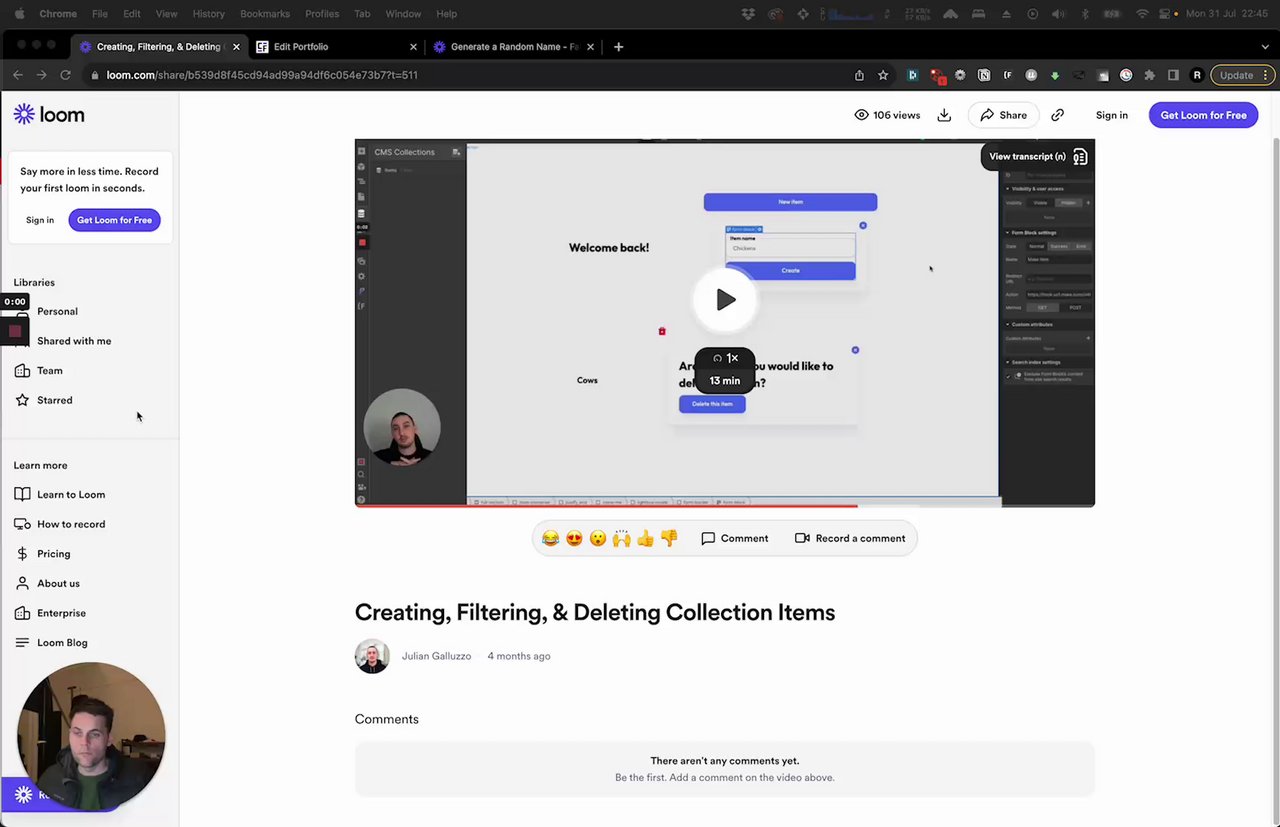The image size is (1280, 827).
Task: Open the Enterprise page
Action: (x=51, y=613)
